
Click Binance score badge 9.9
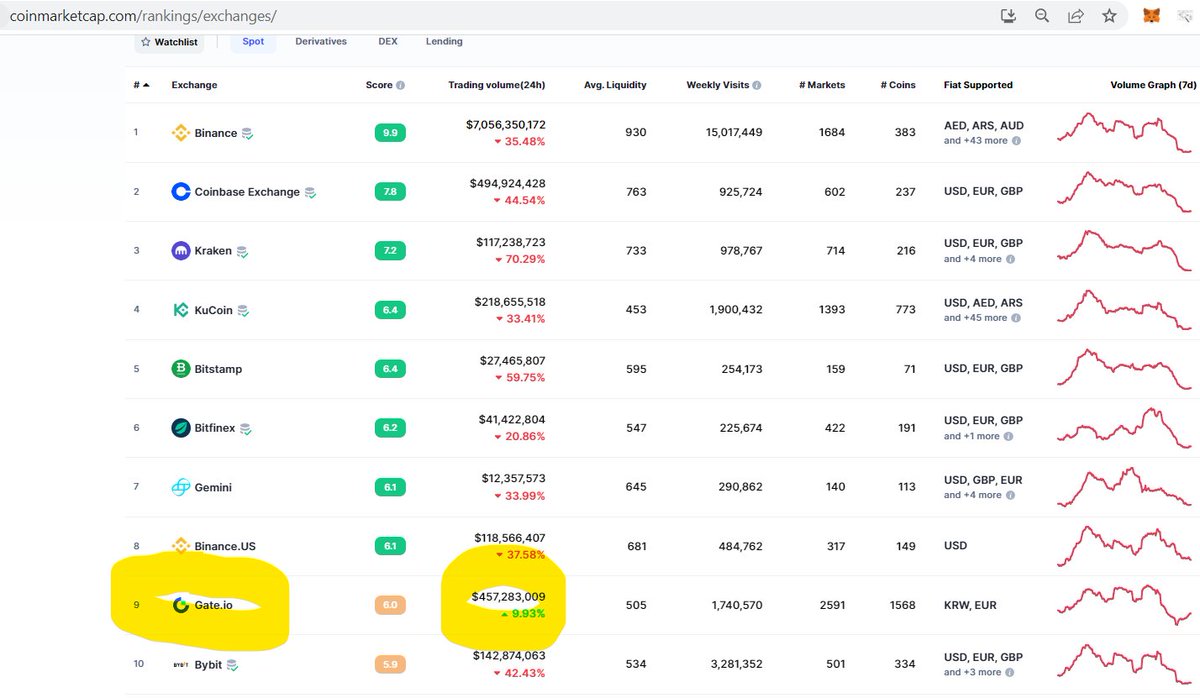[x=390, y=133]
